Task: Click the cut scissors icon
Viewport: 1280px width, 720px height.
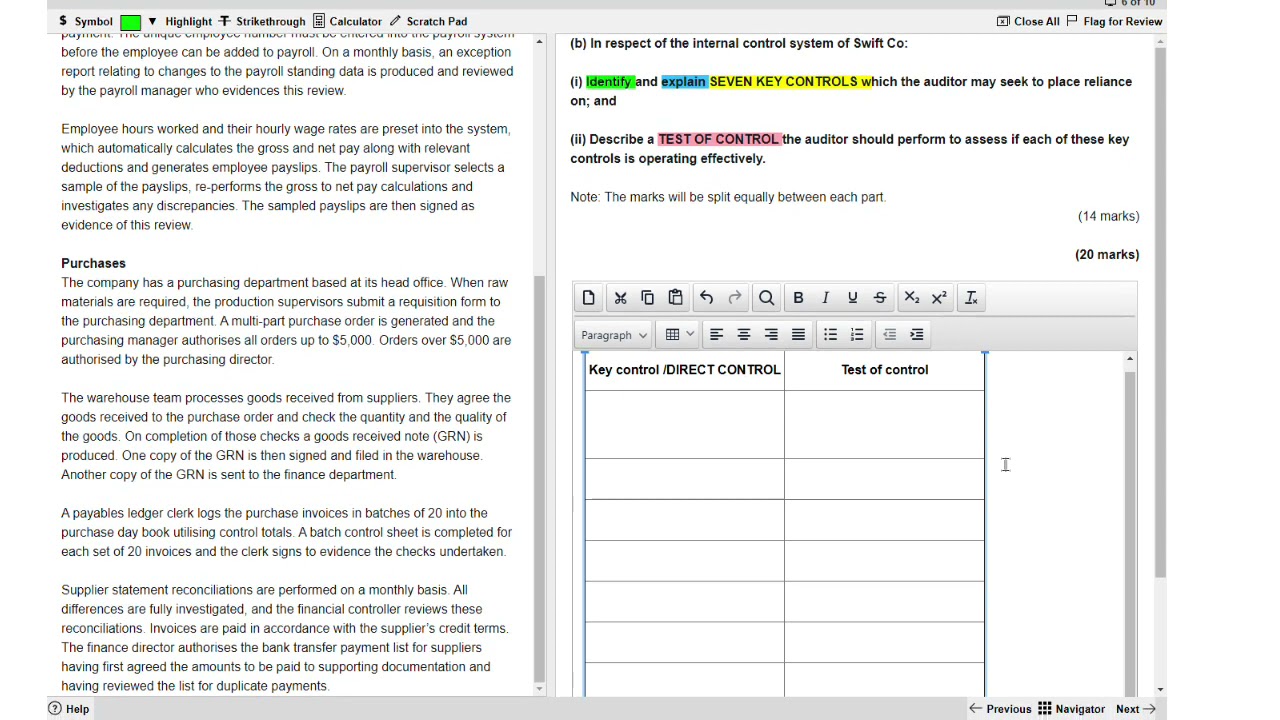Action: click(620, 298)
